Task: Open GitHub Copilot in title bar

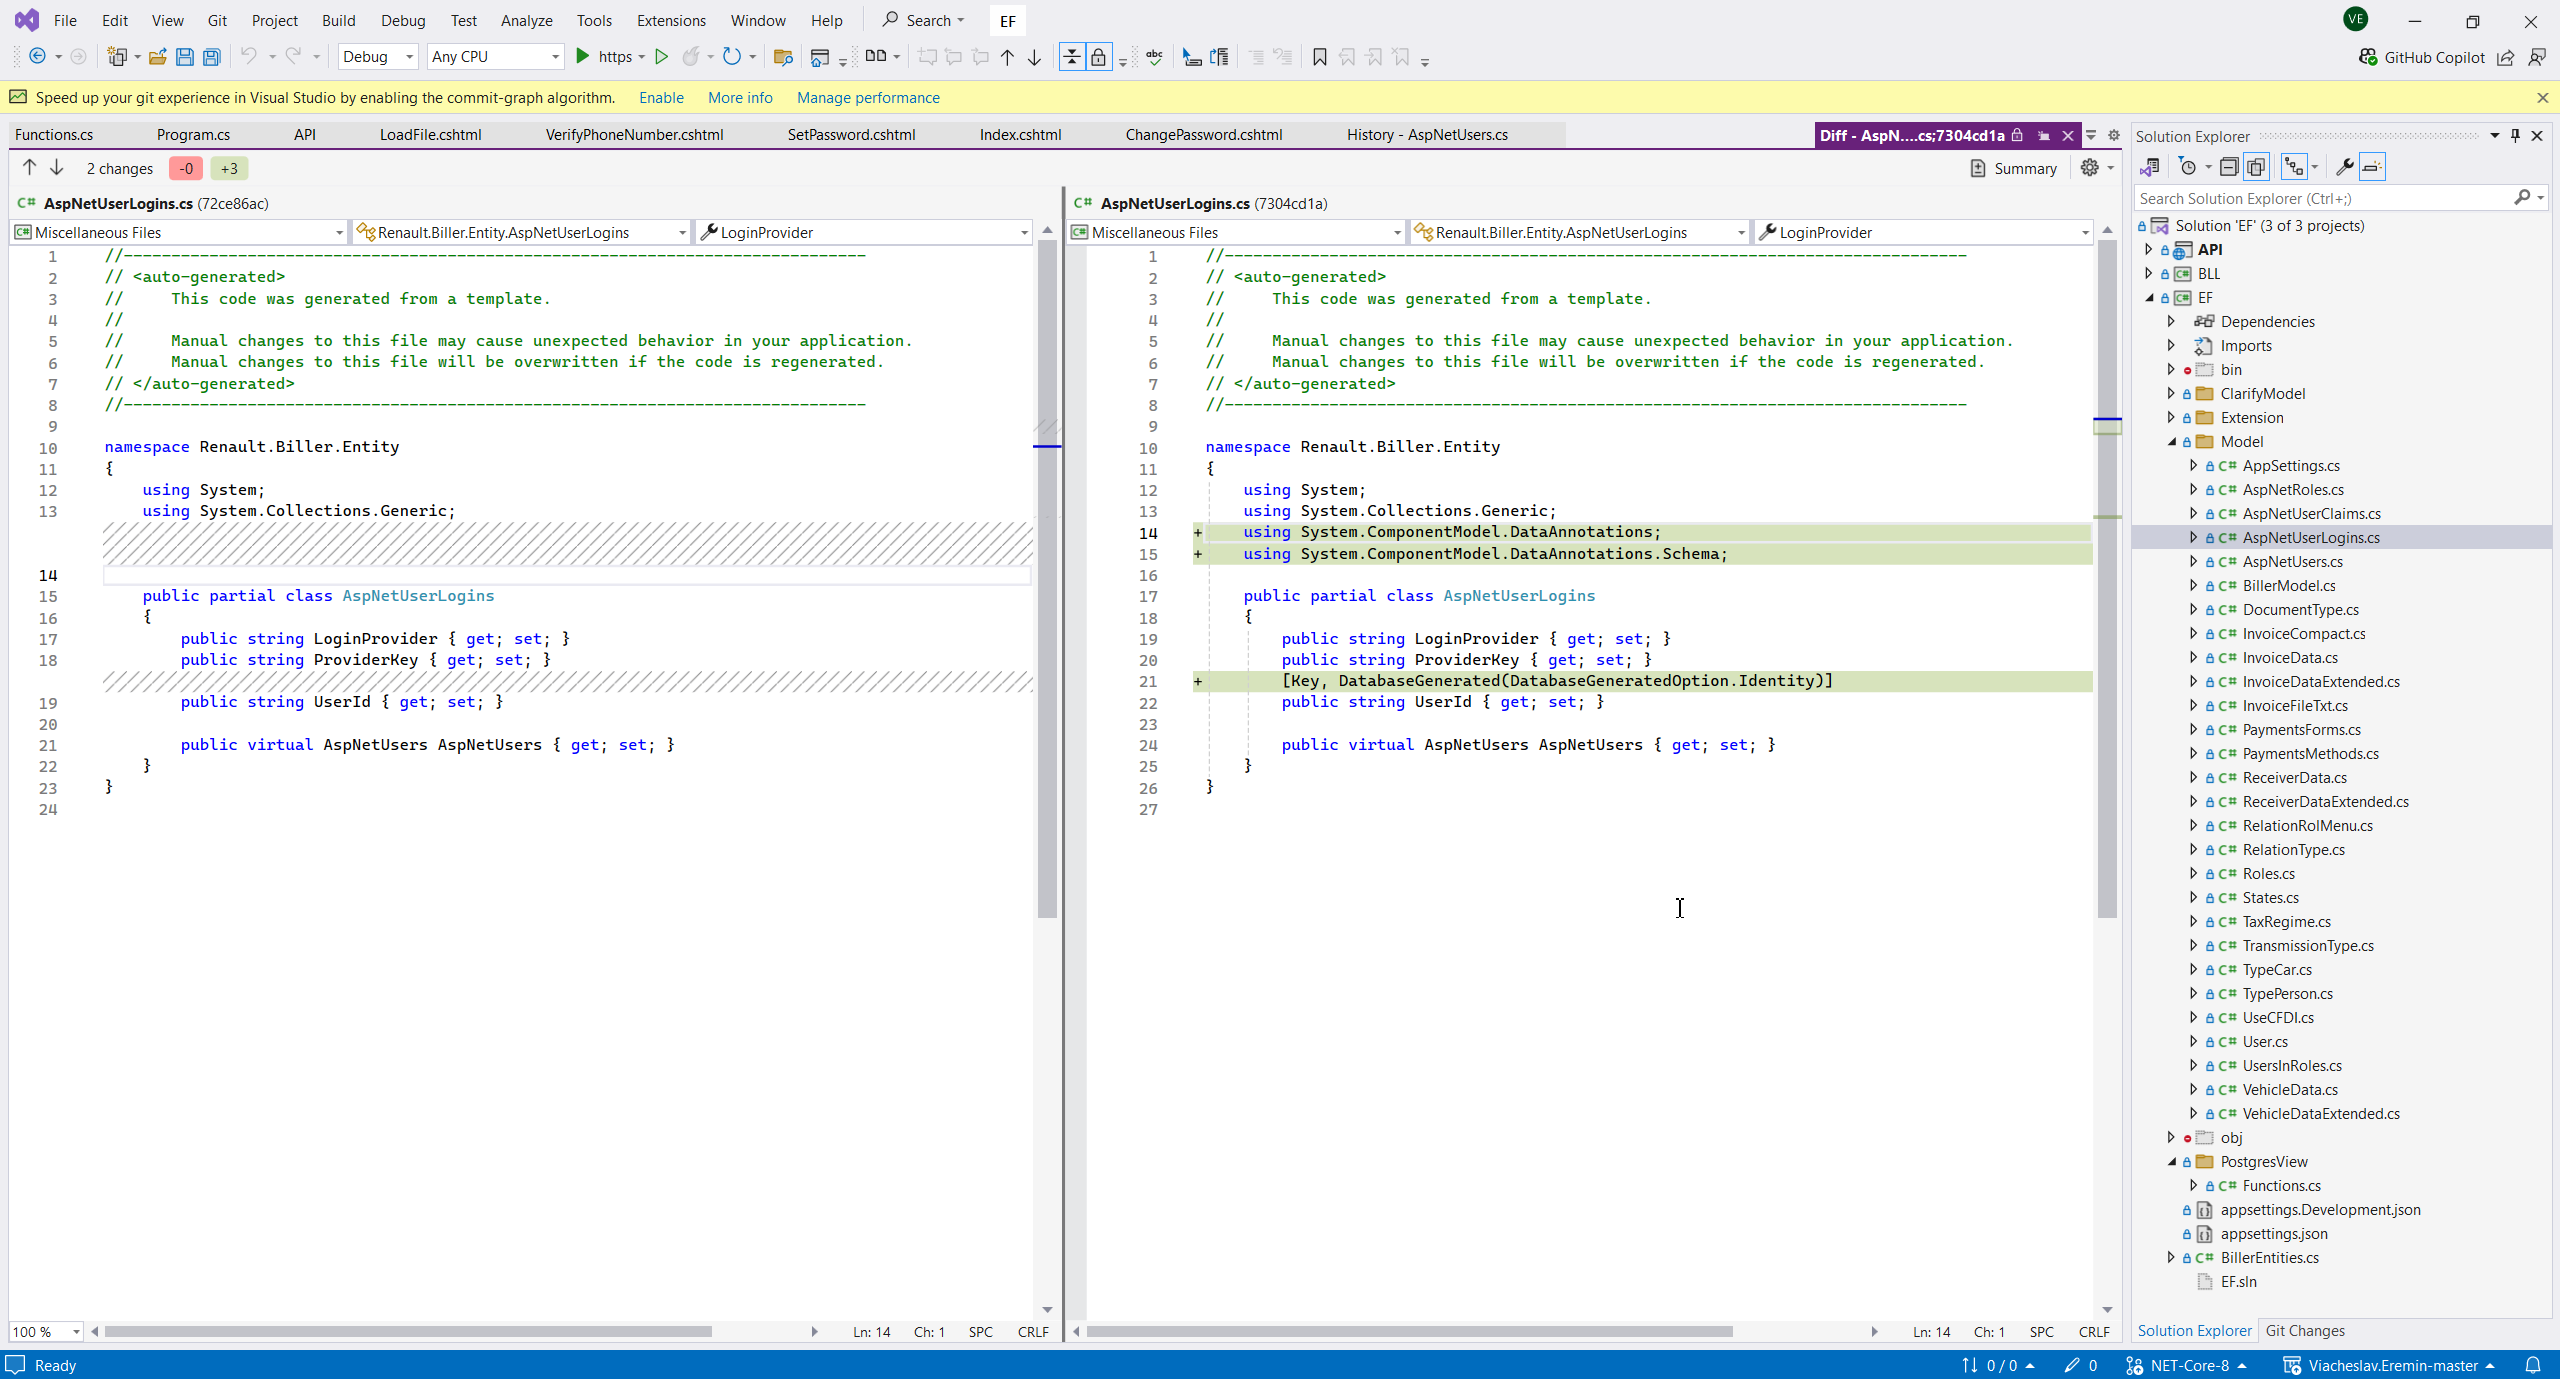Action: coord(2422,57)
